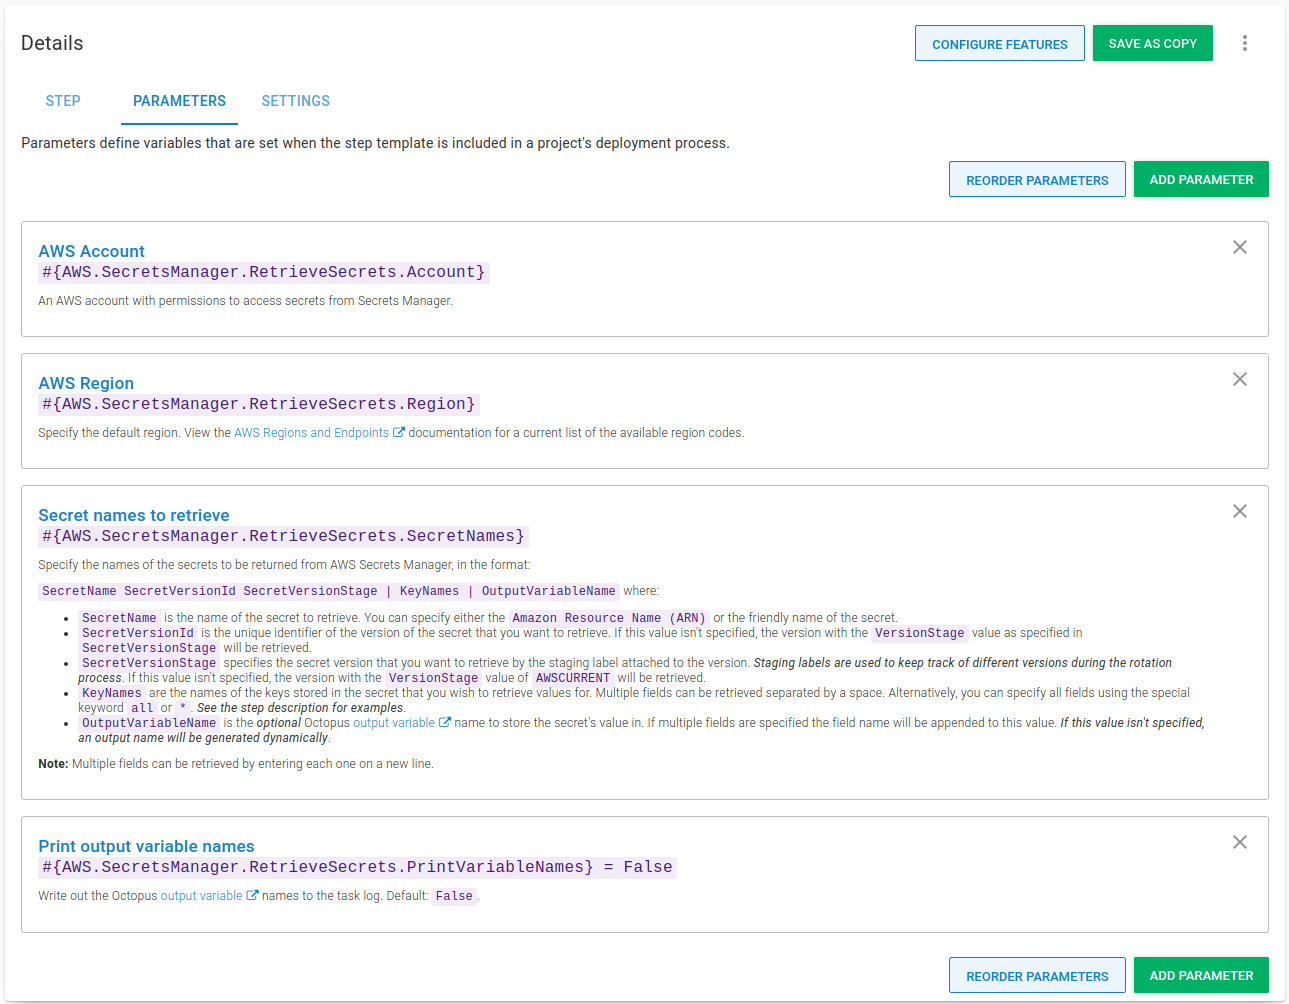Click the bottom Reorder Parameters button

1036,976
